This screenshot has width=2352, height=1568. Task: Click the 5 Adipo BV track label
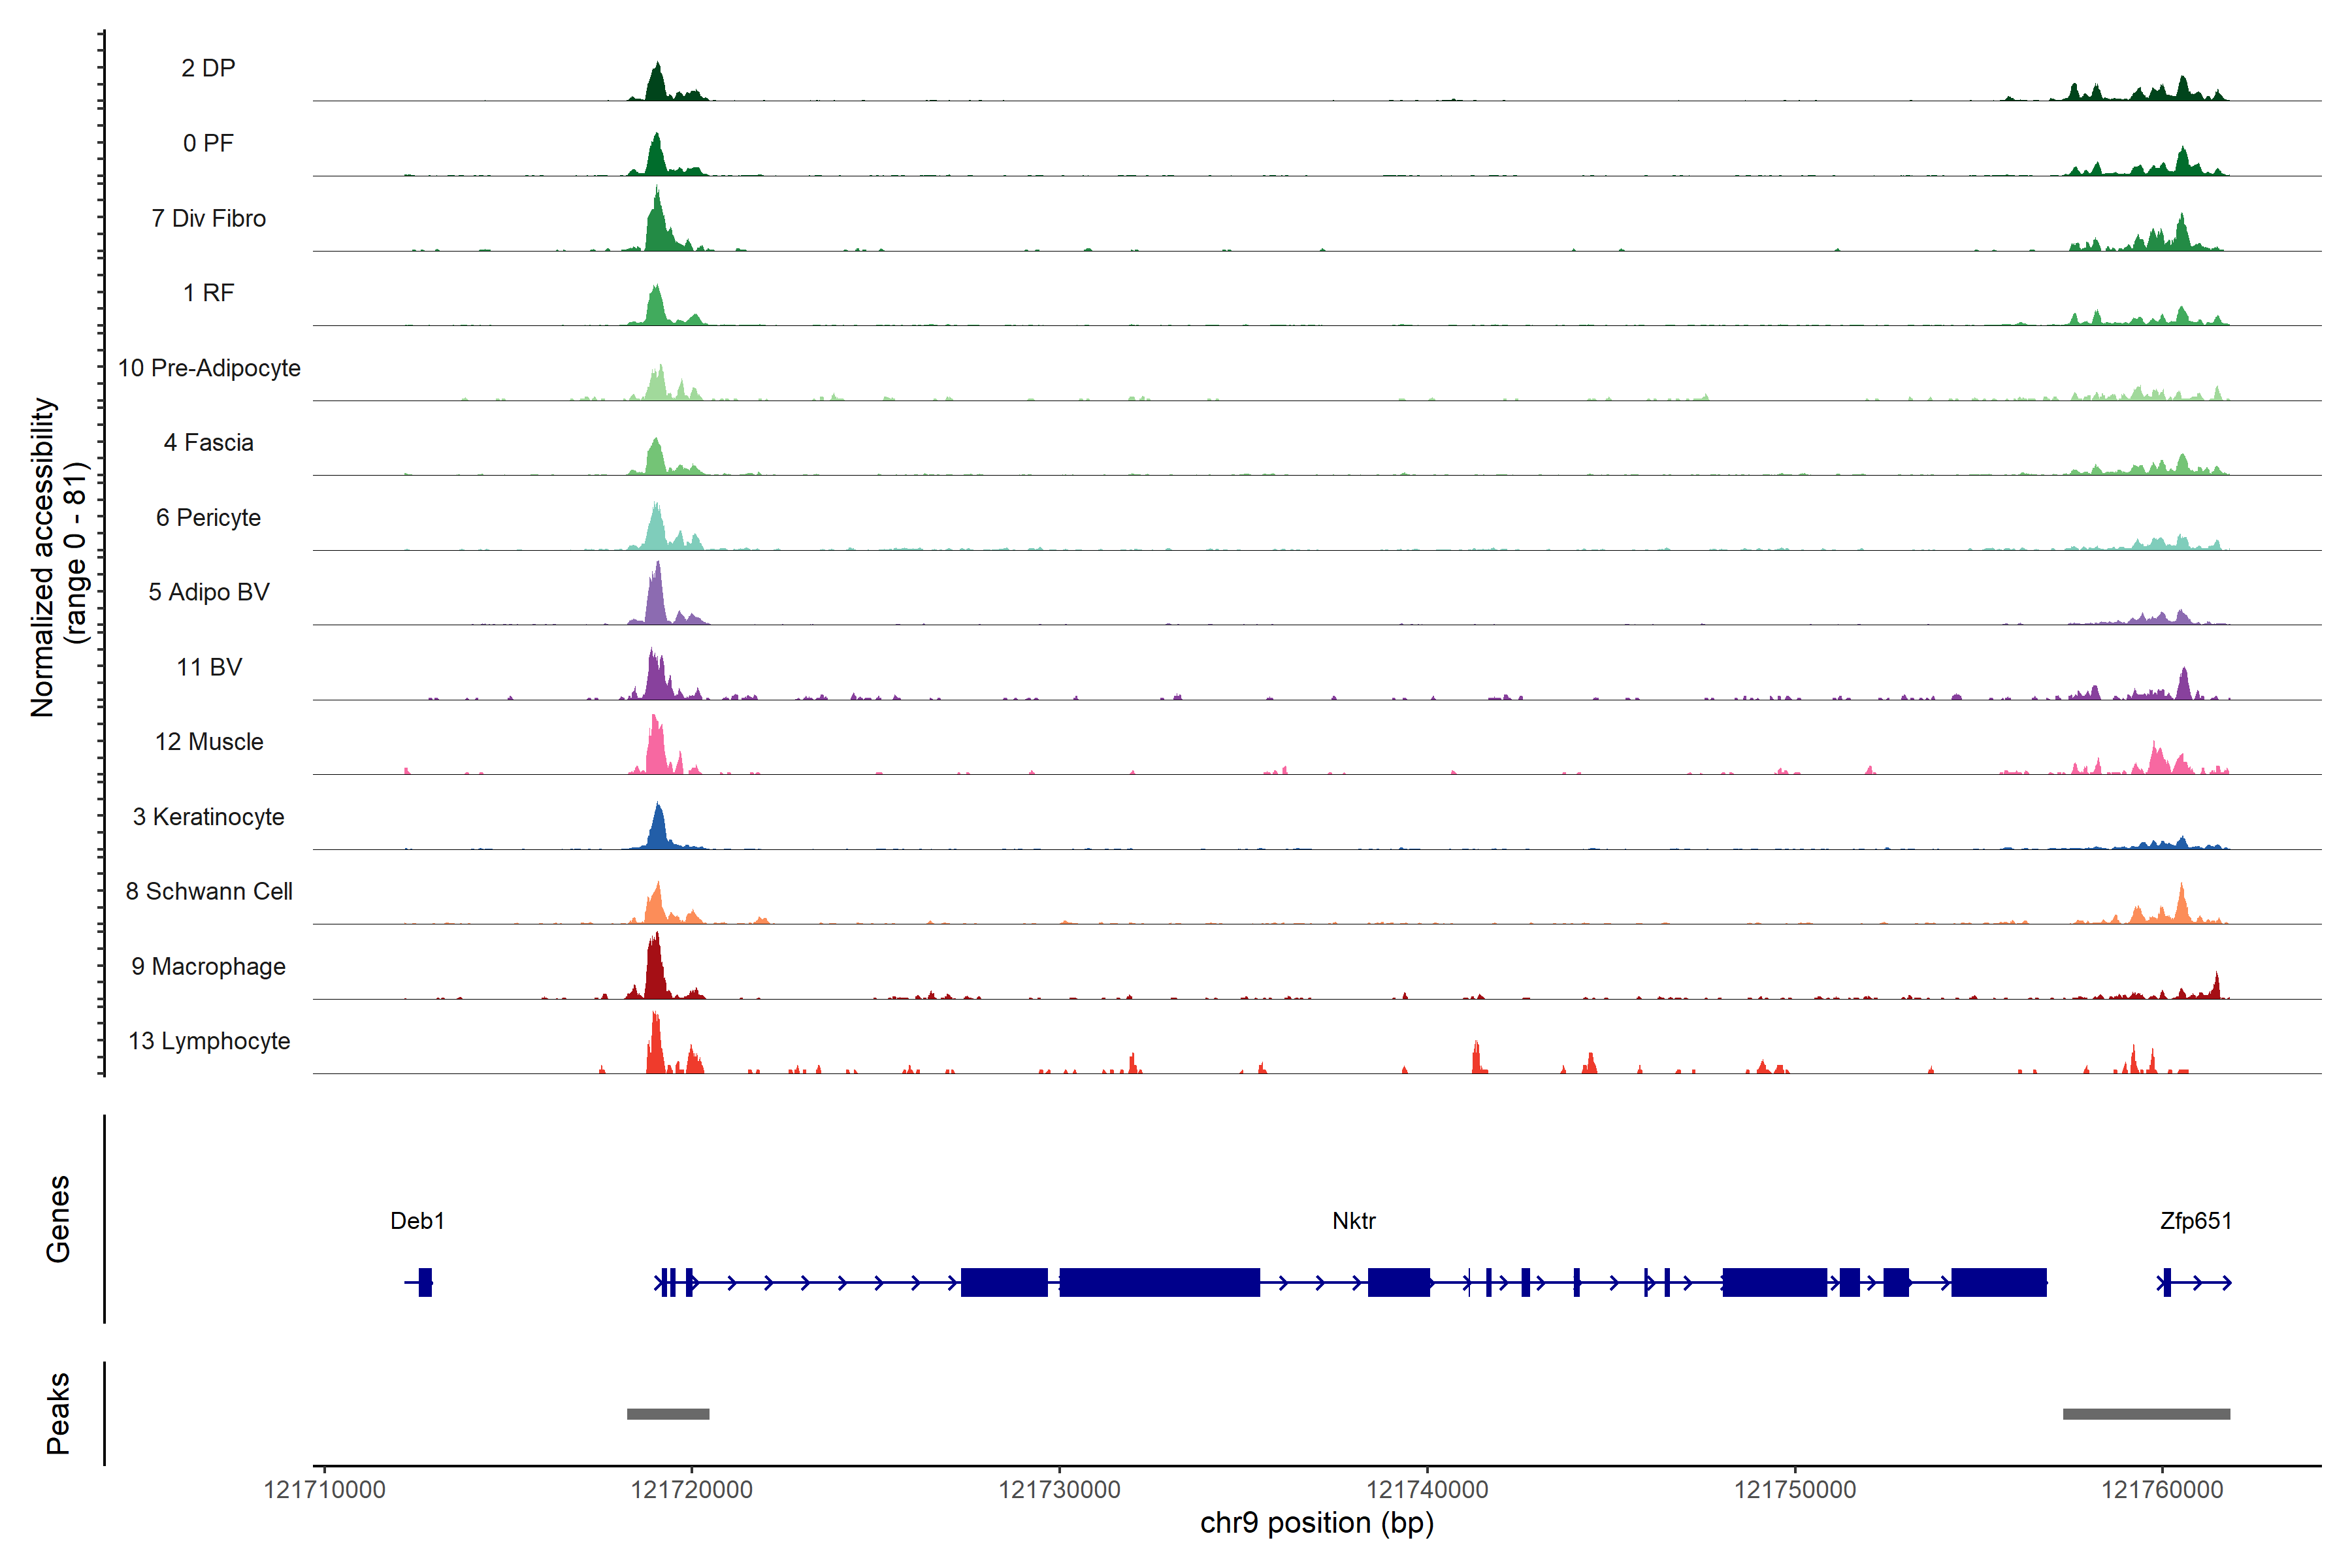[208, 592]
